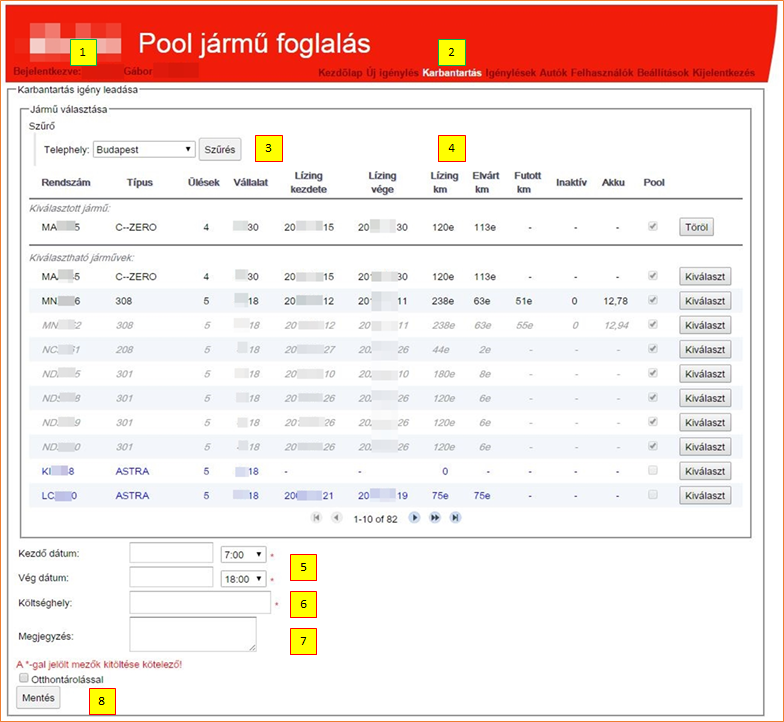Click the Mentés save button

point(38,698)
